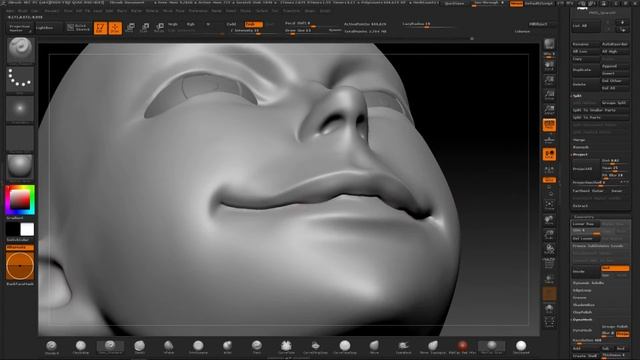Expand the ShadowBox section

pos(583,305)
